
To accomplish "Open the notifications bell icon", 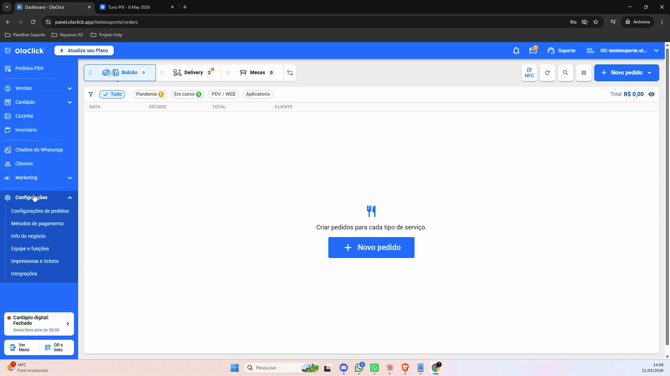I will tap(516, 50).
